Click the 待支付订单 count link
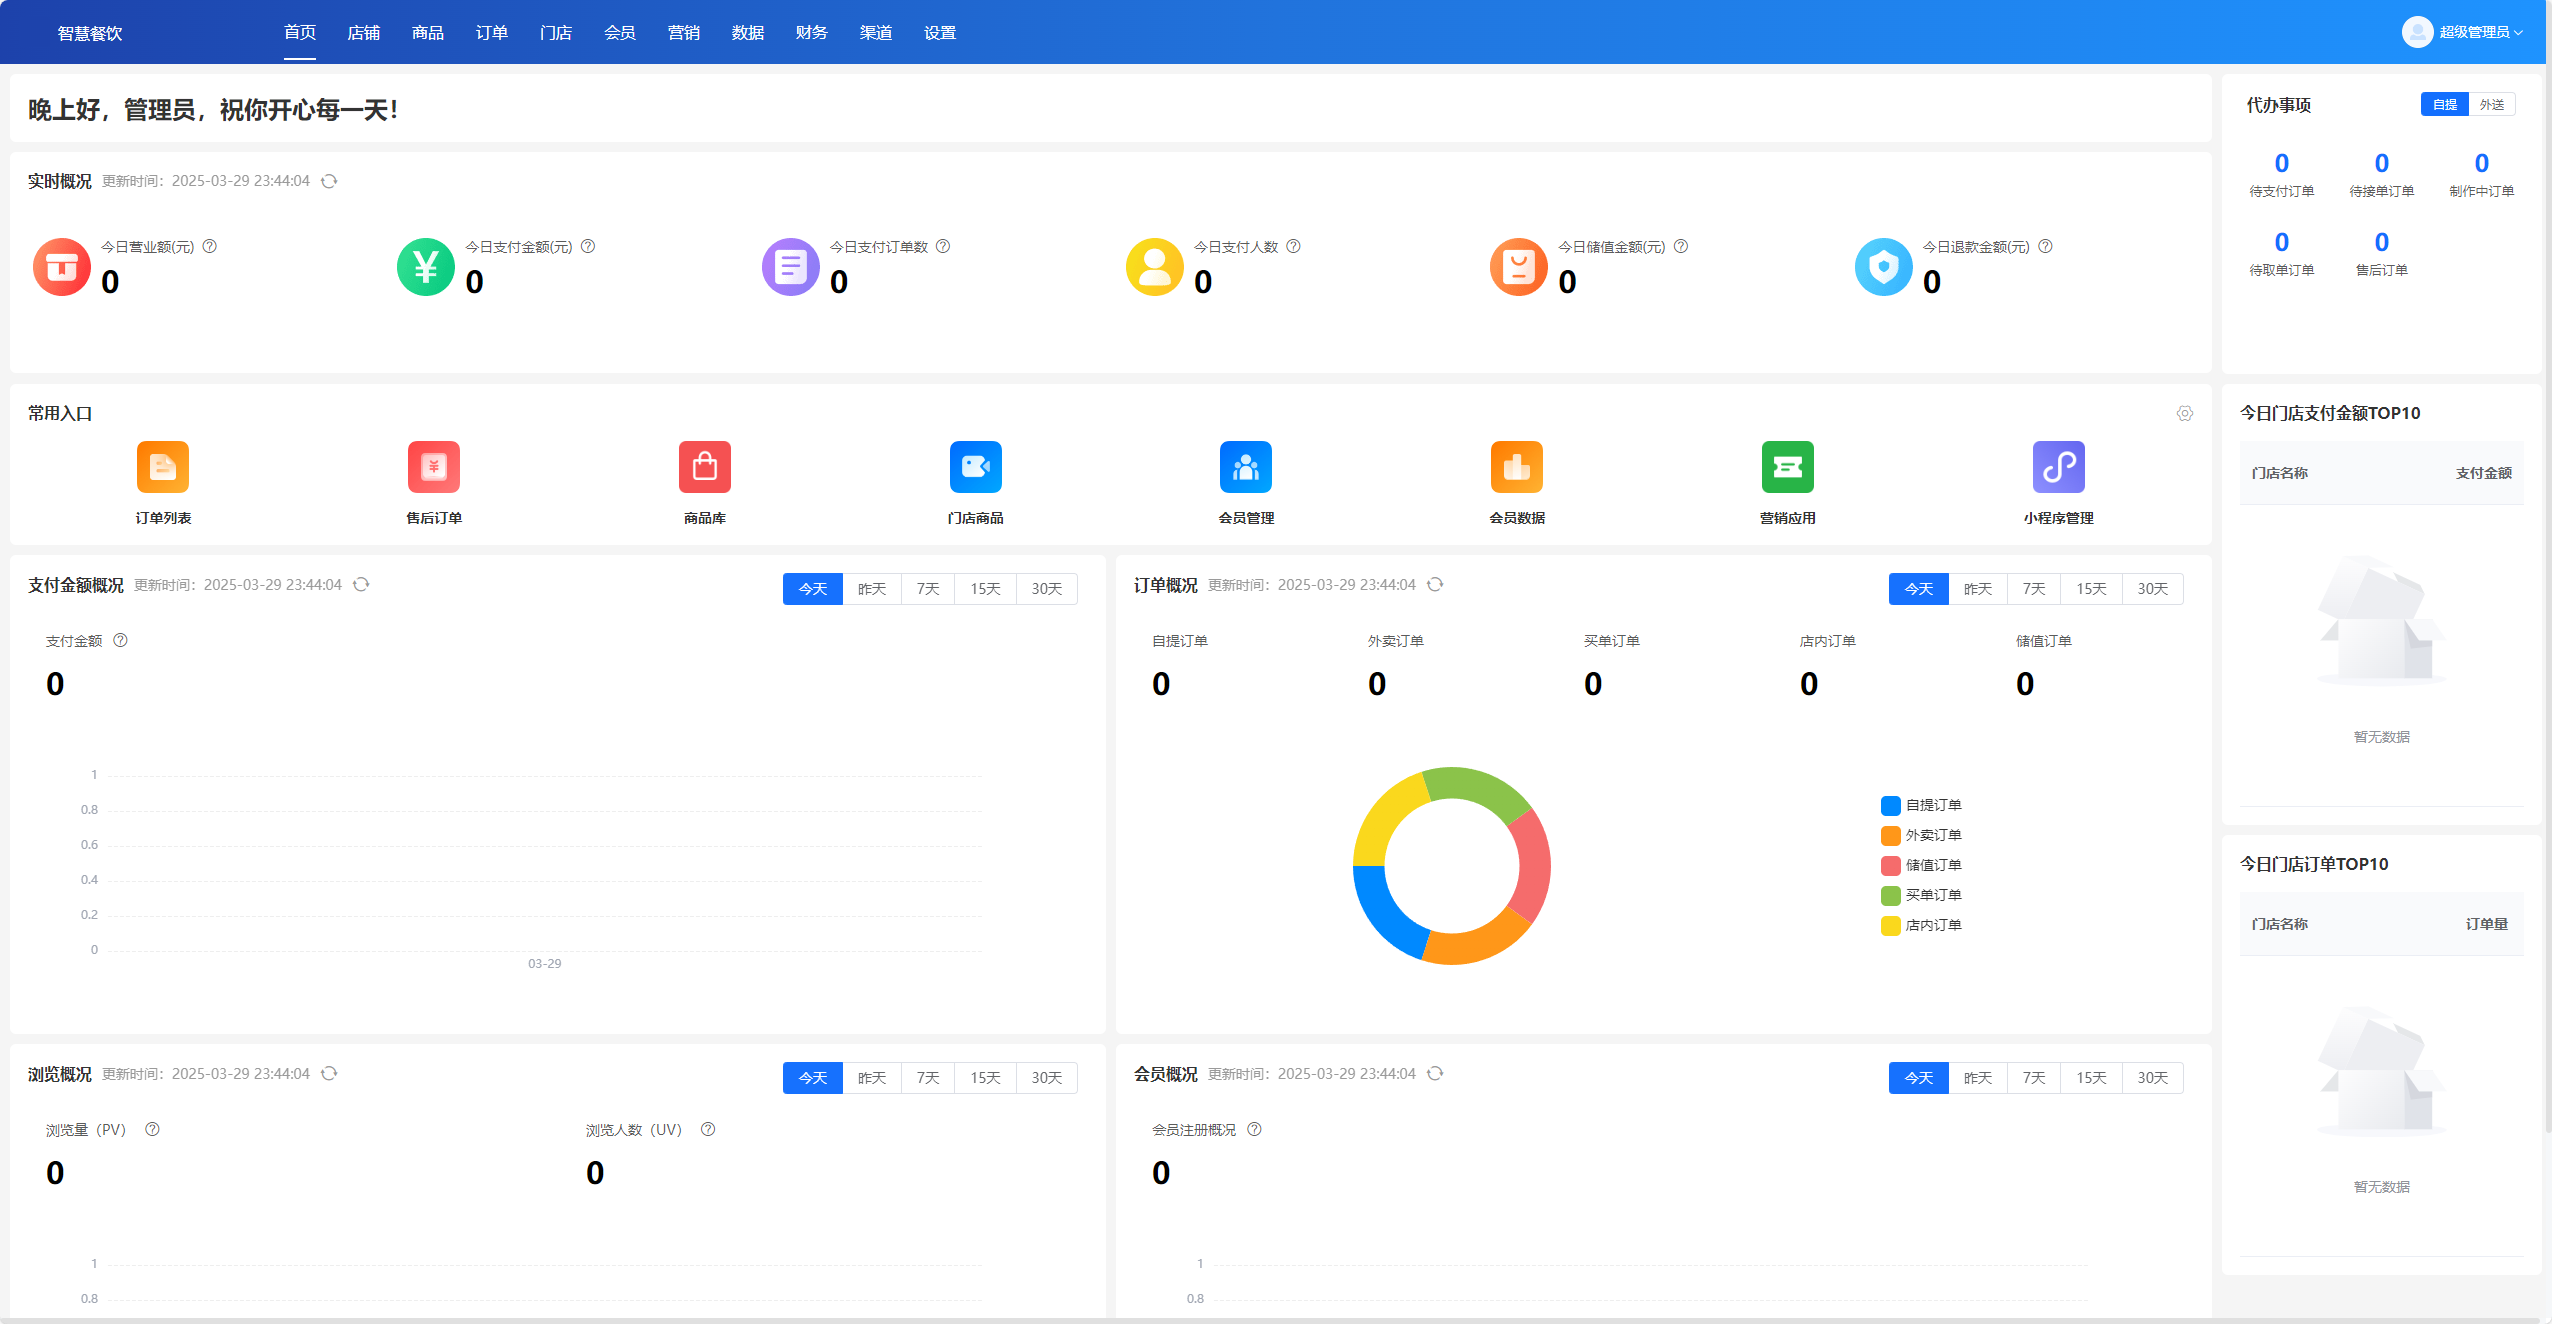 point(2281,163)
